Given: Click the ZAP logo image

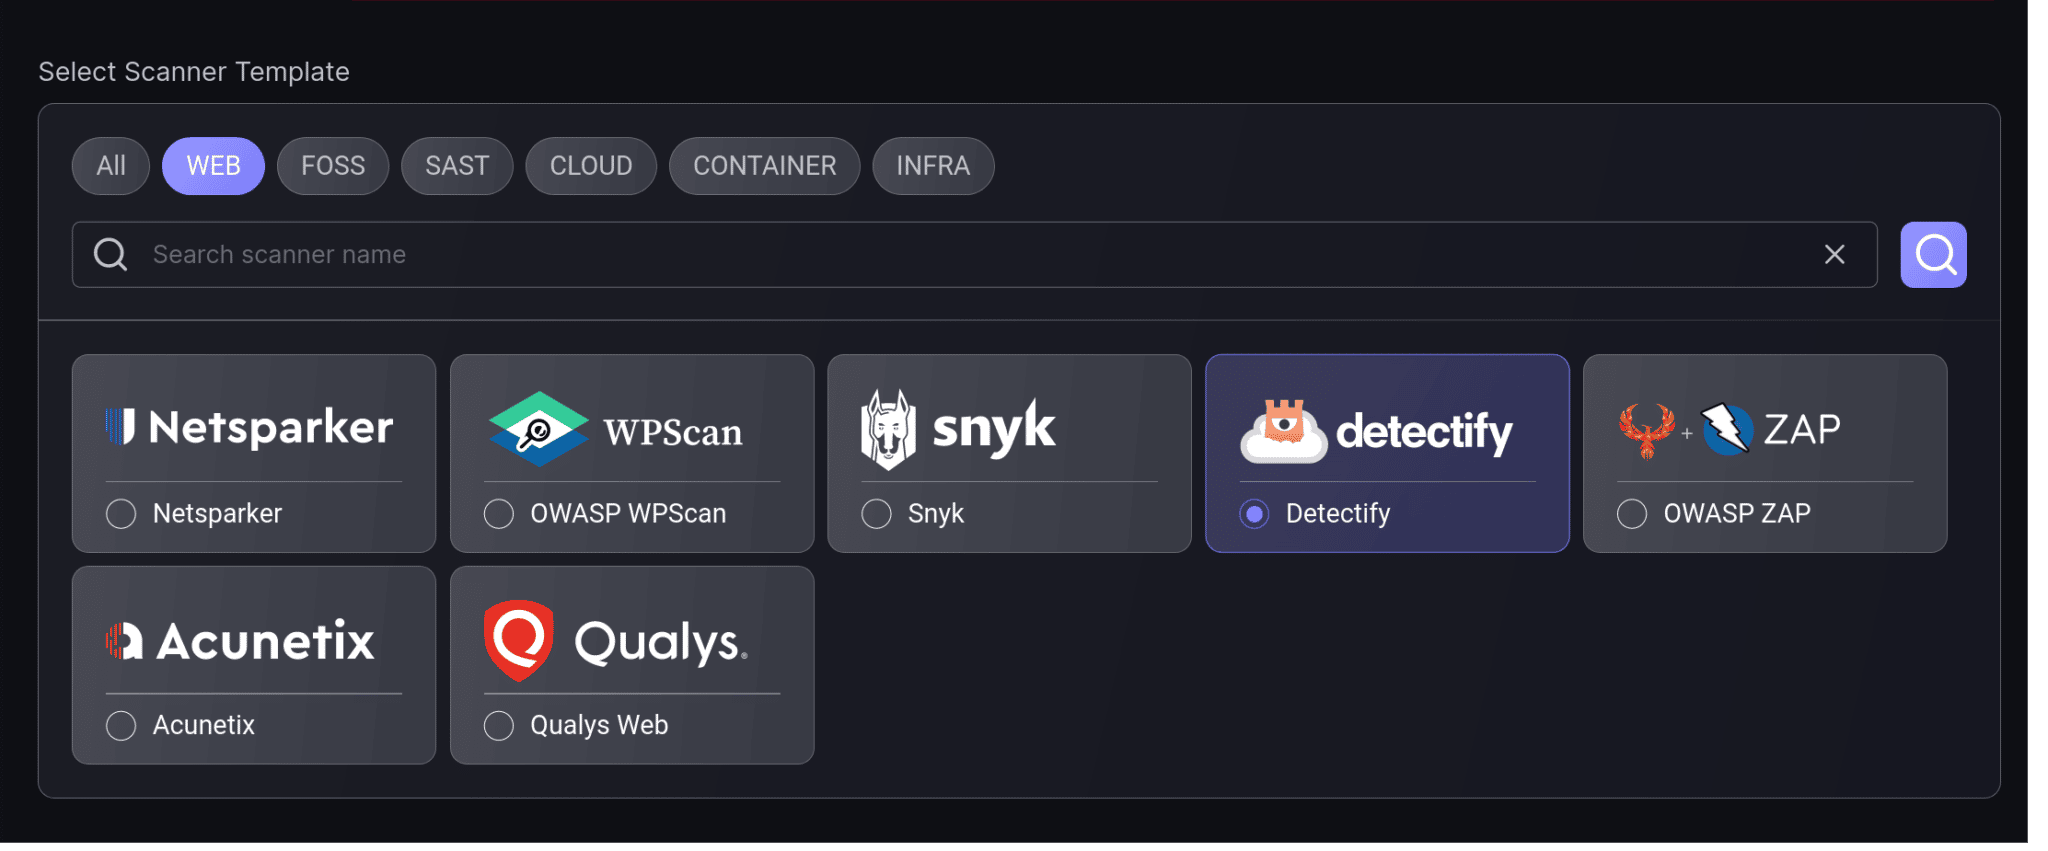Looking at the screenshot, I should click(x=1730, y=429).
